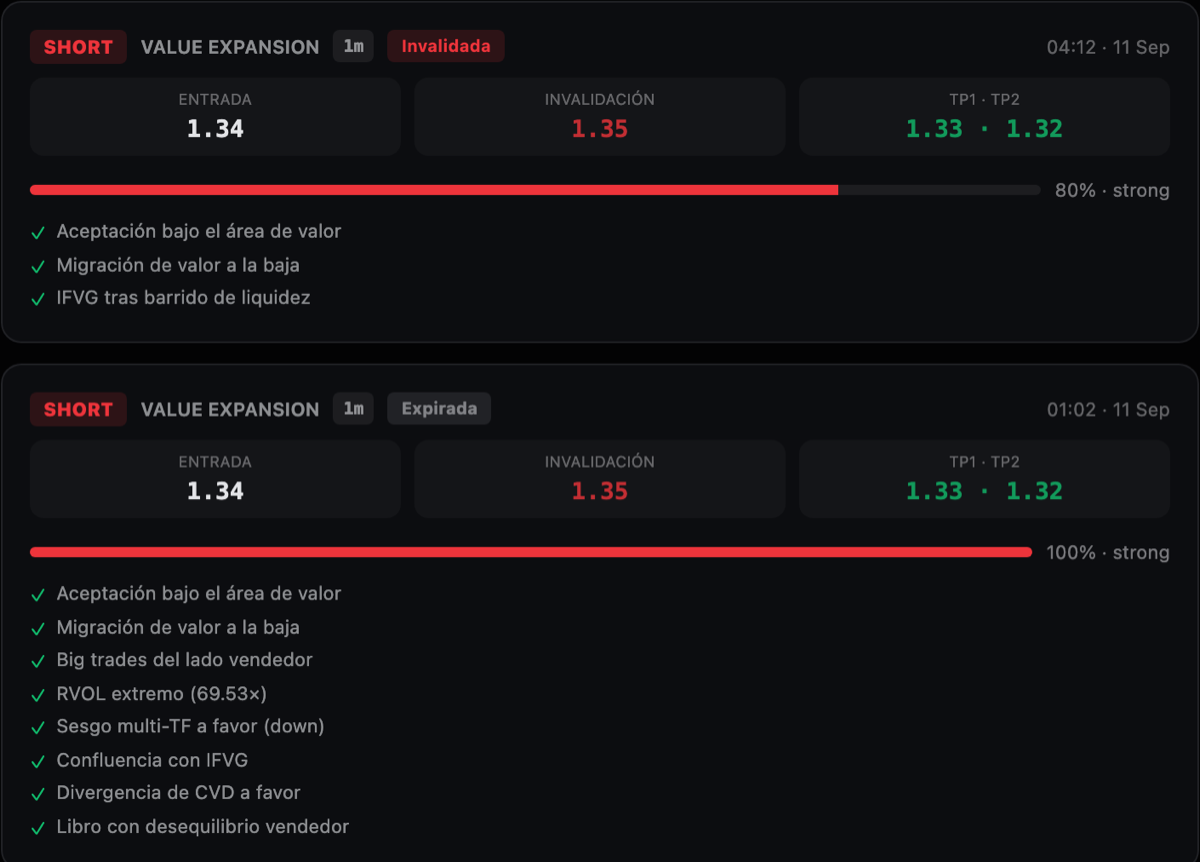Click the timestamp 04:12 · 11 Sep

[1108, 47]
